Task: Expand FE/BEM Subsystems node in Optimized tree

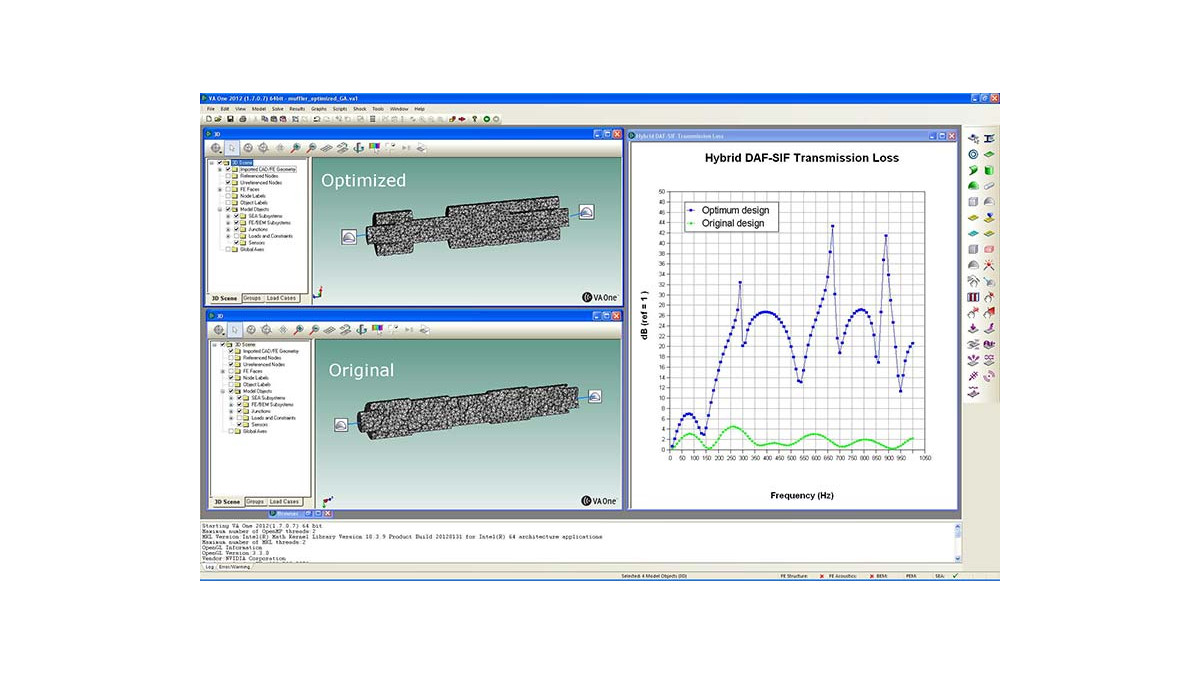Action: coord(228,223)
